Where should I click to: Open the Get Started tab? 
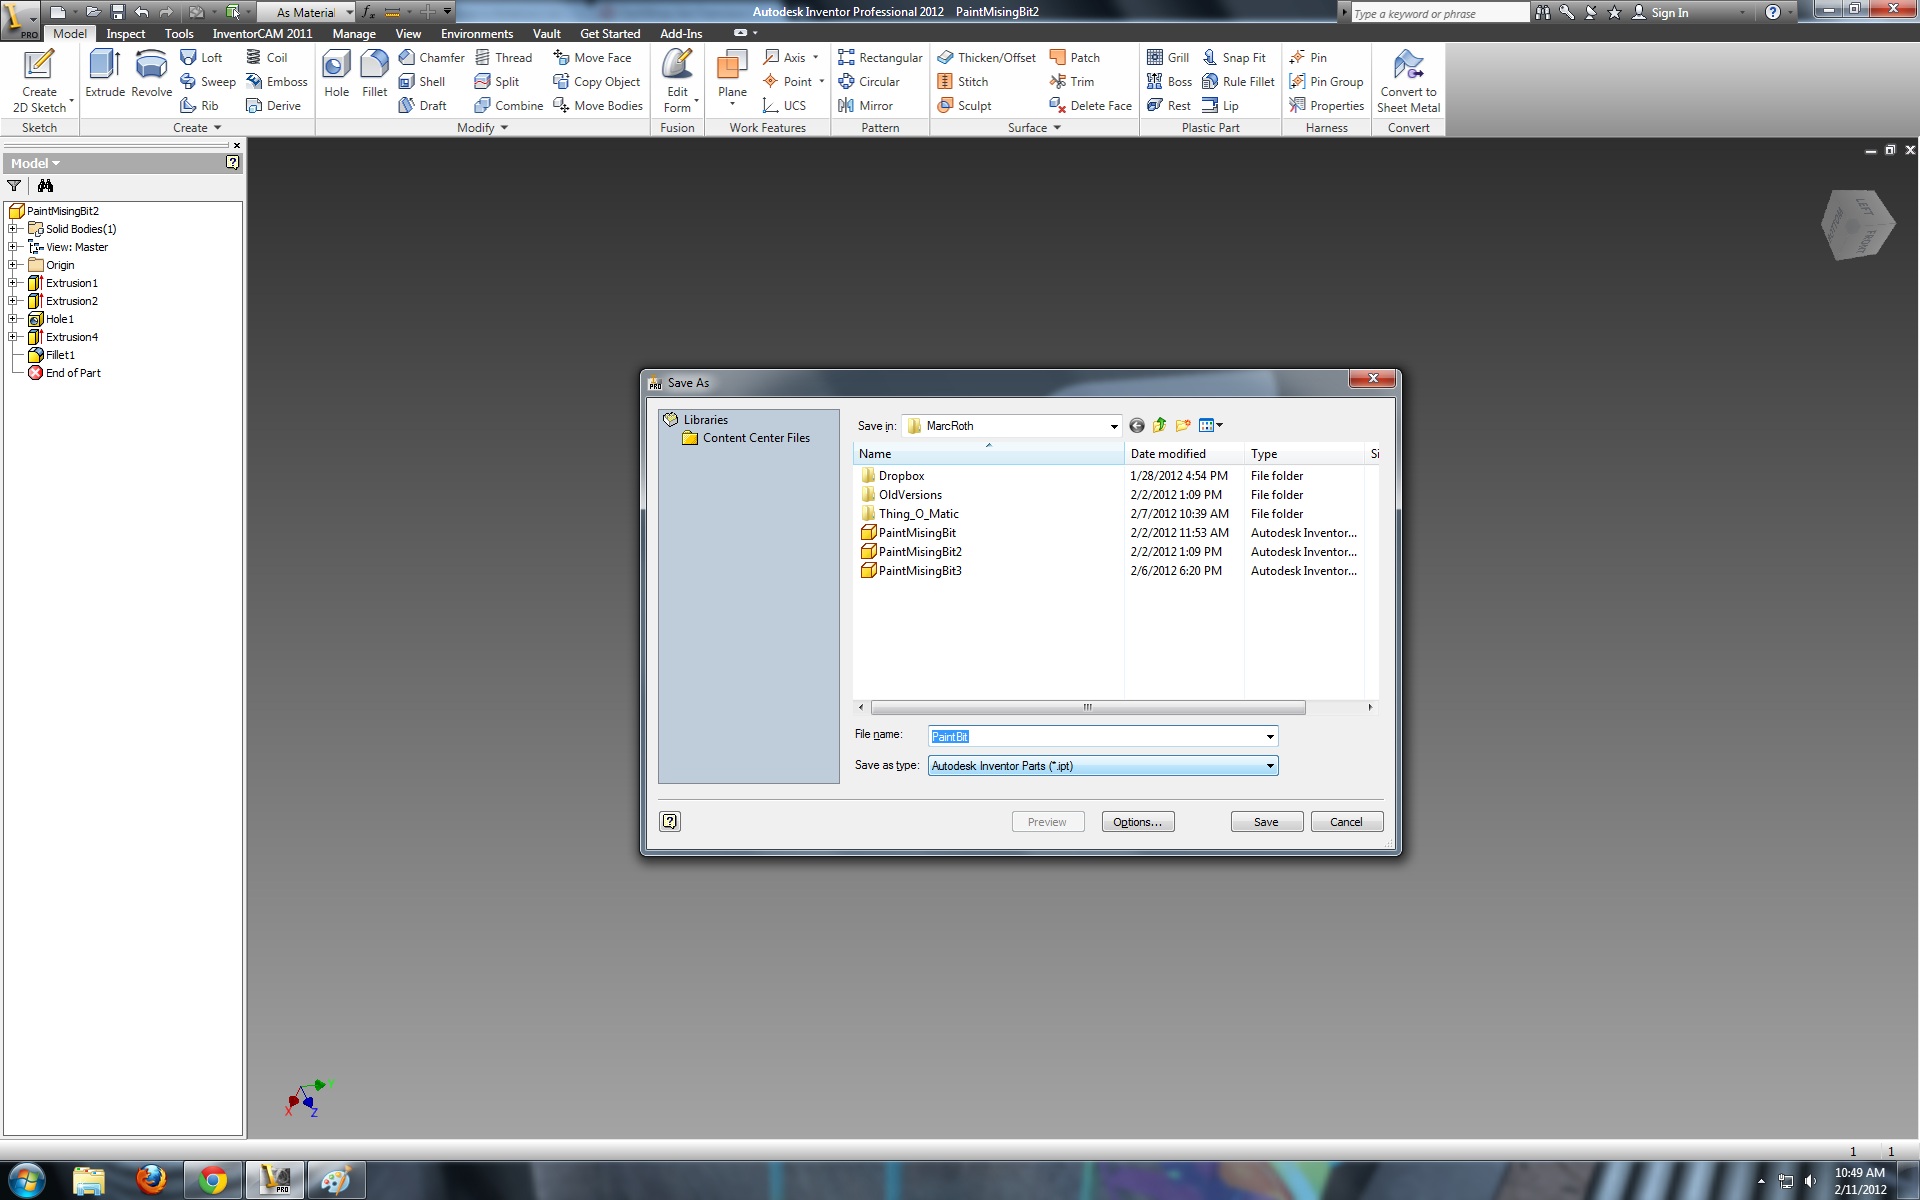pos(610,34)
